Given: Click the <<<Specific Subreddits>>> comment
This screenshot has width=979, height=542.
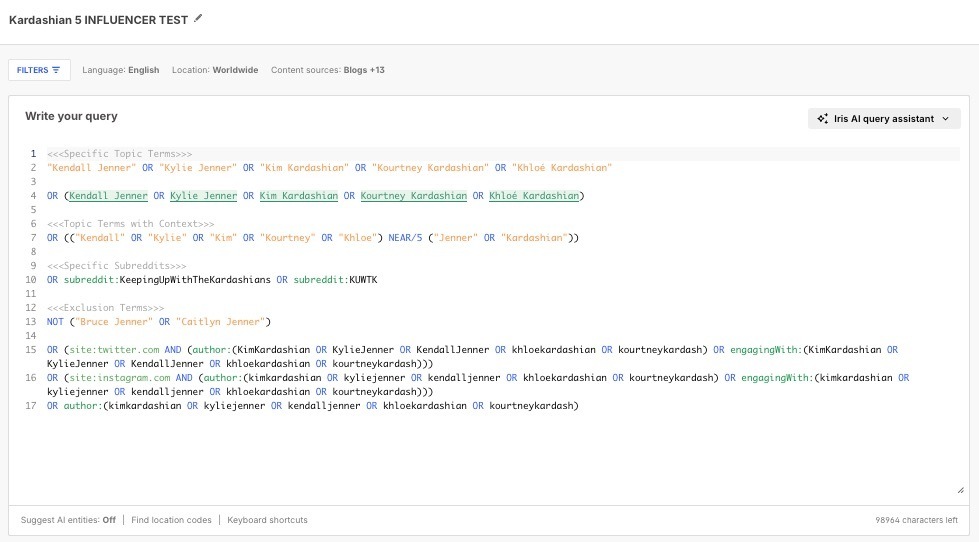Looking at the screenshot, I should coord(117,265).
